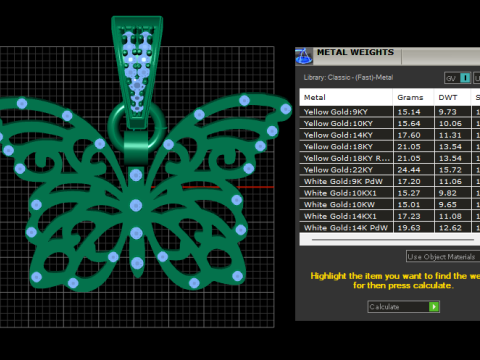Select the White Gold:9K PdW row
The height and width of the screenshot is (360, 480).
click(x=390, y=181)
